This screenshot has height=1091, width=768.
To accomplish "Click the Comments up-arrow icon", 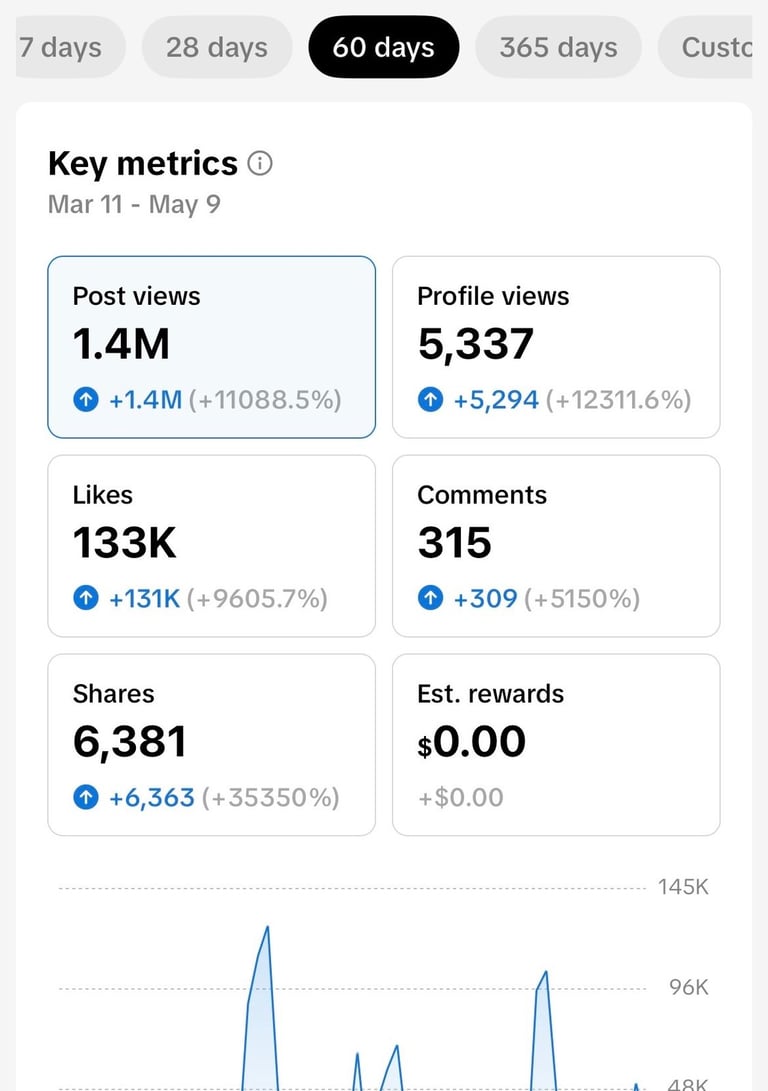I will point(431,598).
